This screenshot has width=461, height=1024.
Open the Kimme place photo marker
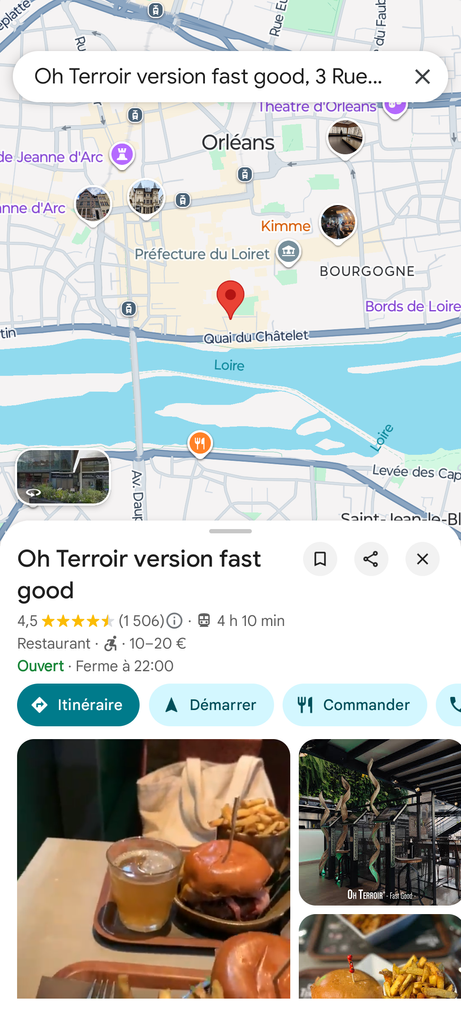coord(338,224)
